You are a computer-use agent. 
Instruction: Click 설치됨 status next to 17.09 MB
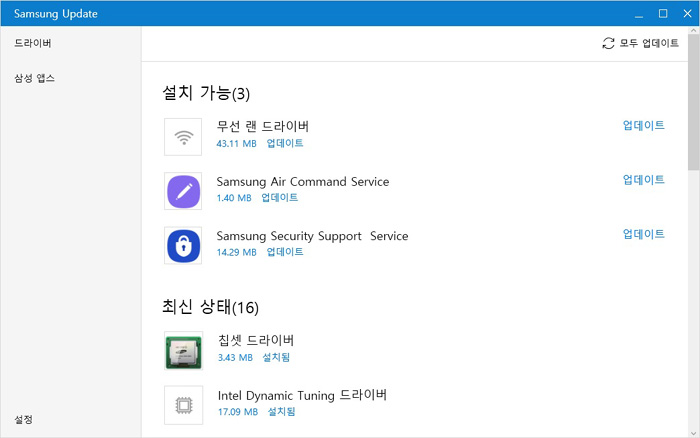click(x=281, y=412)
